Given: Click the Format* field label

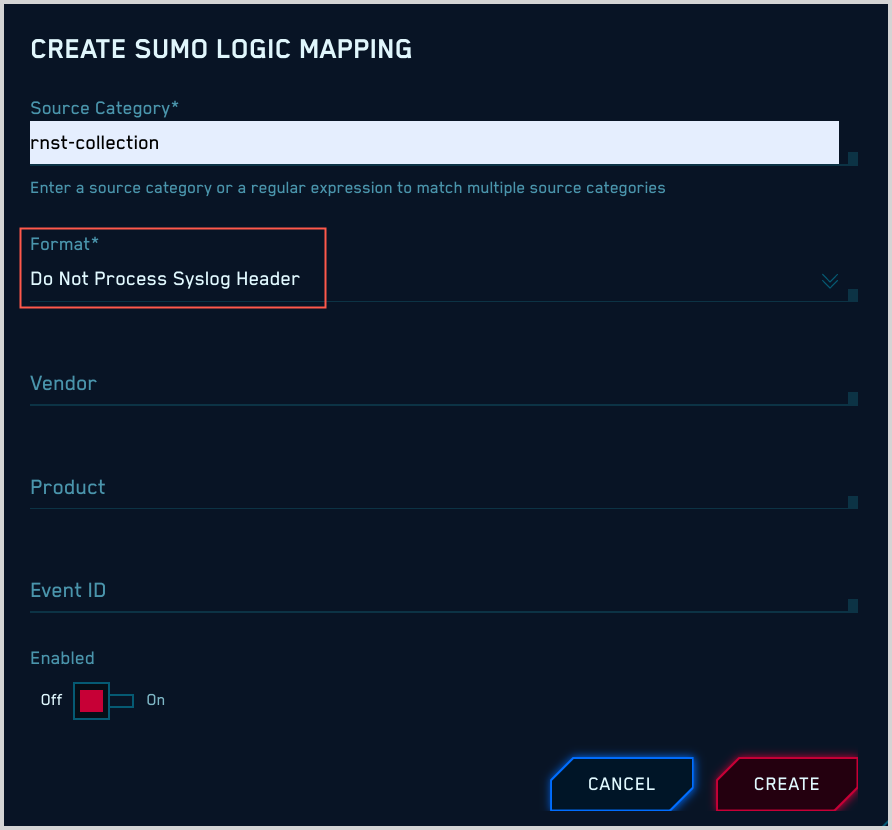Looking at the screenshot, I should pyautogui.click(x=63, y=243).
